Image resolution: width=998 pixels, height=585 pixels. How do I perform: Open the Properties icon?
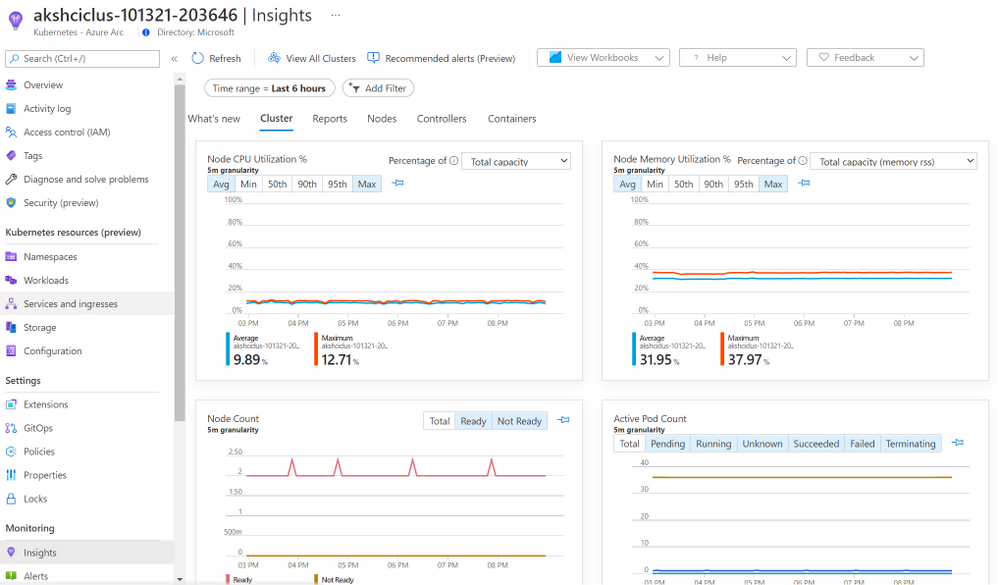(11, 475)
